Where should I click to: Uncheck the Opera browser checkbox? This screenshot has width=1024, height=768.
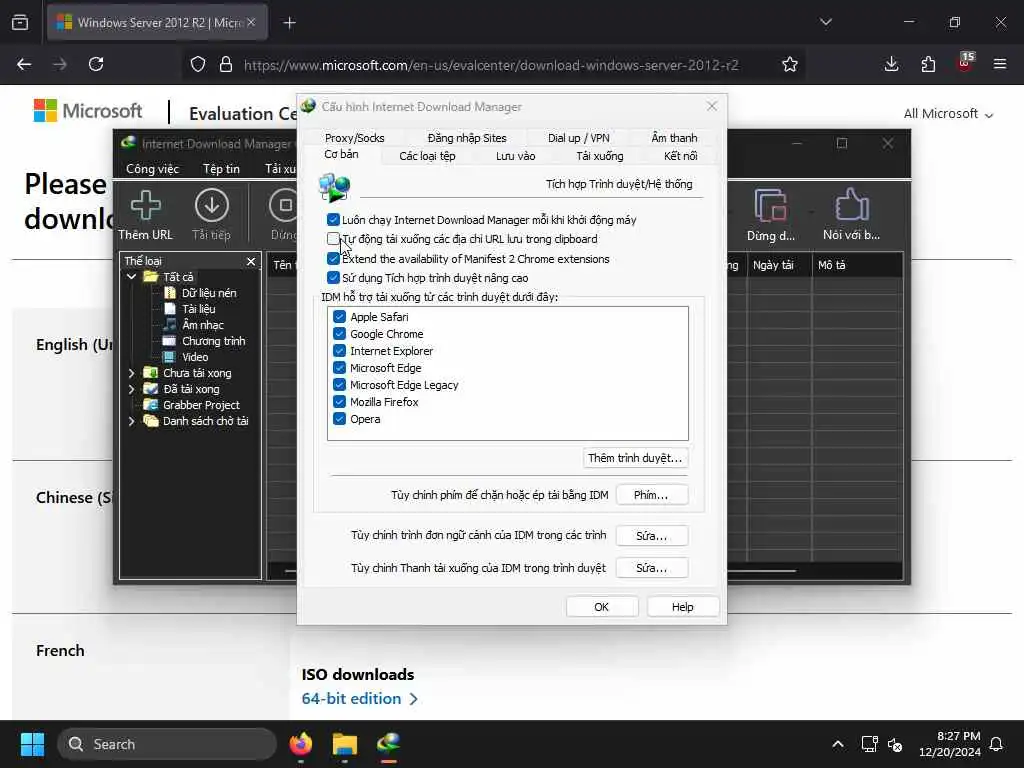pos(339,419)
